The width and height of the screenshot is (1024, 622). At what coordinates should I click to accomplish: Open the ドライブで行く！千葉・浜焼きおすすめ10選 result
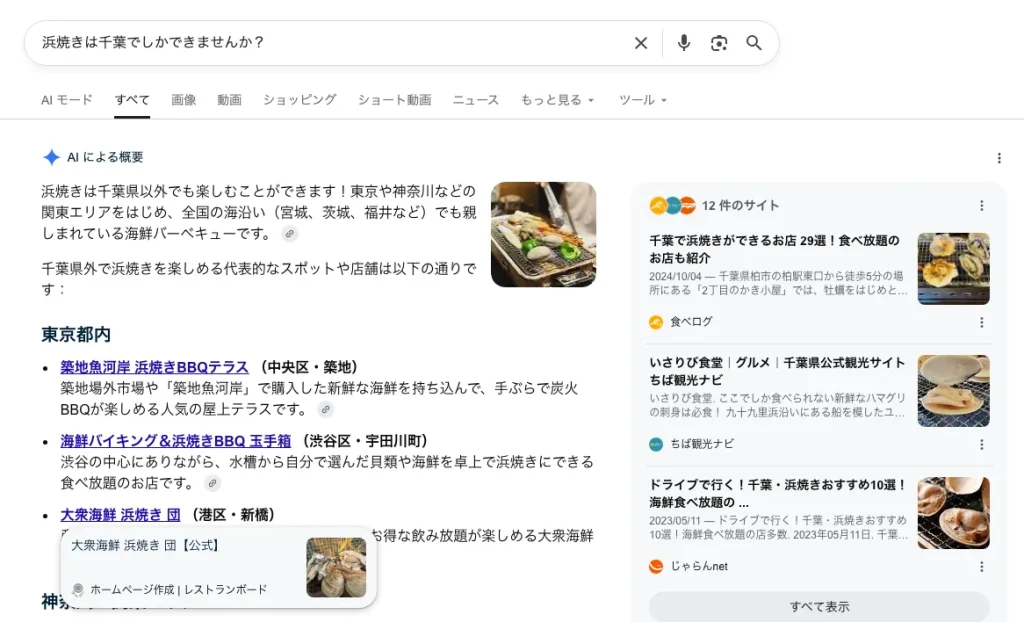(x=777, y=493)
